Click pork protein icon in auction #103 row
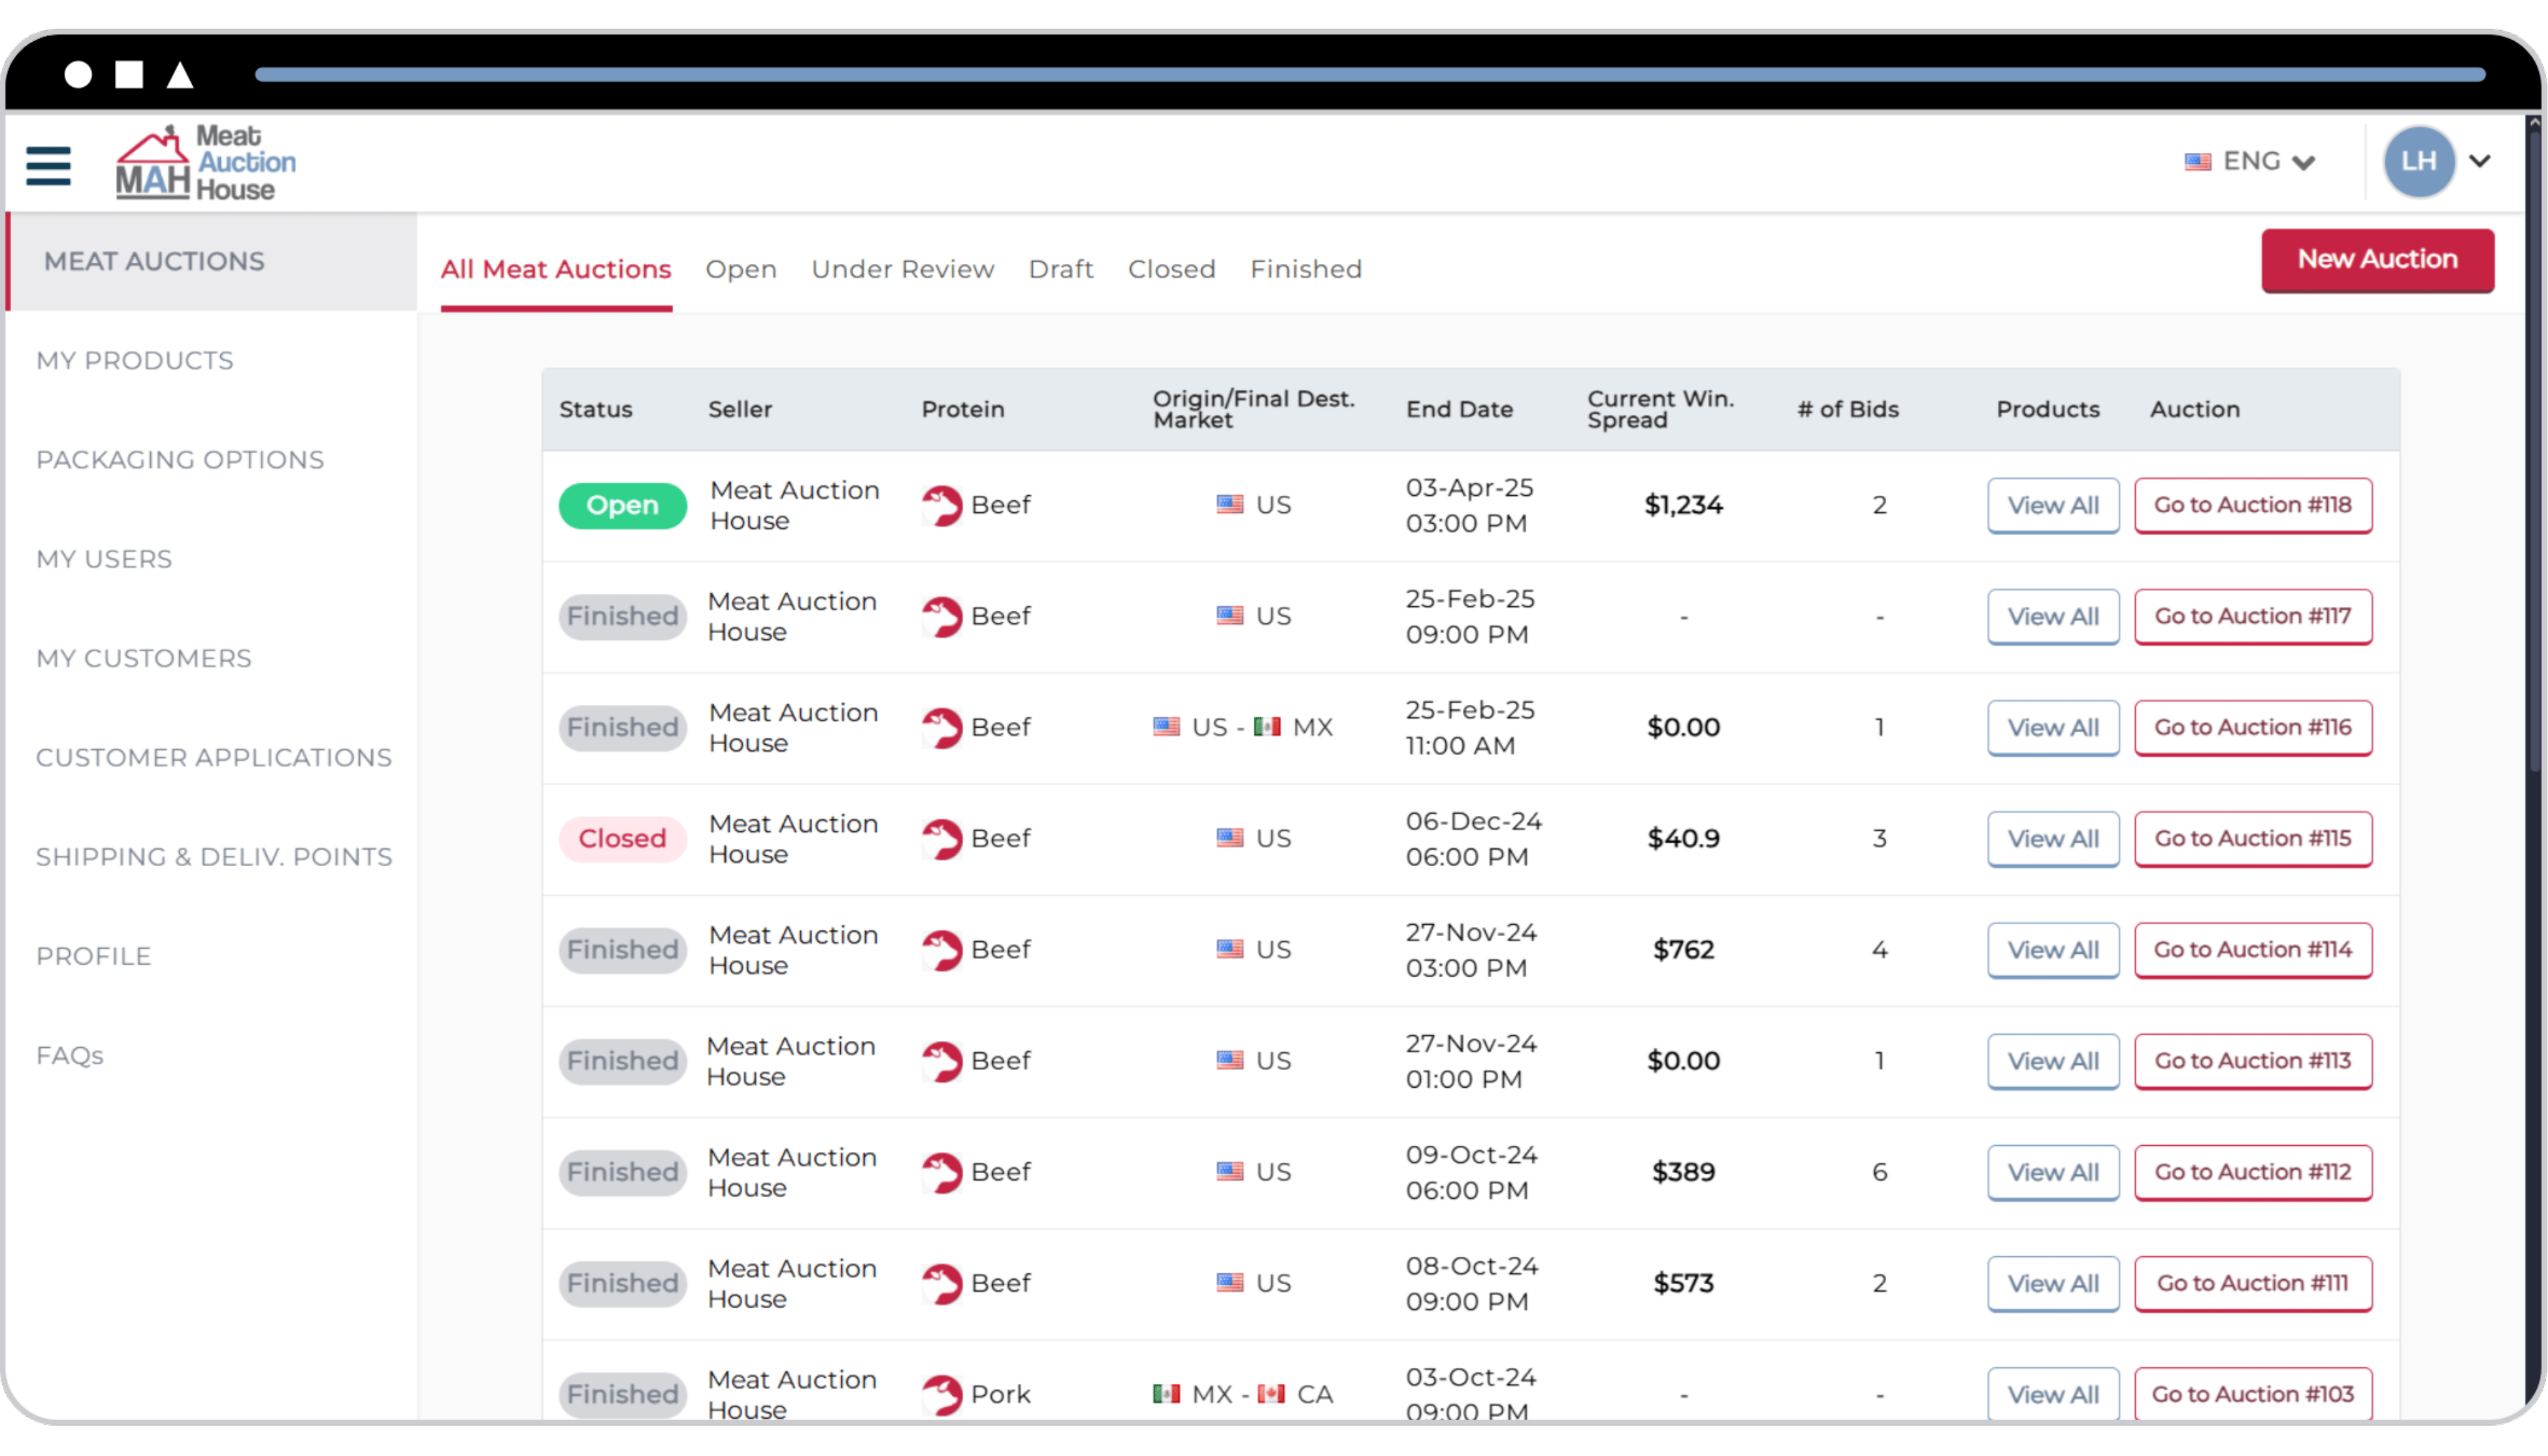The width and height of the screenshot is (2548, 1456). (941, 1394)
